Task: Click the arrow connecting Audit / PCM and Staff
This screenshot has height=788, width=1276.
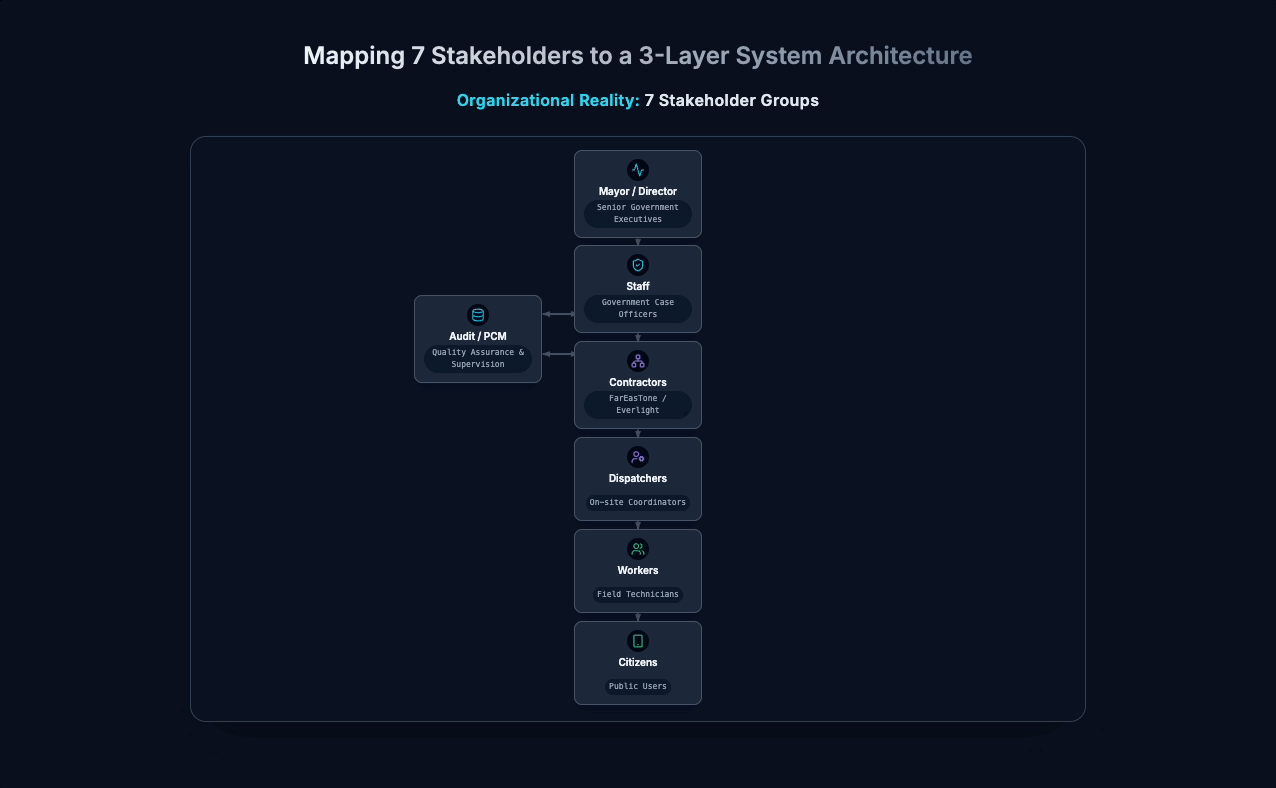Action: coord(558,314)
